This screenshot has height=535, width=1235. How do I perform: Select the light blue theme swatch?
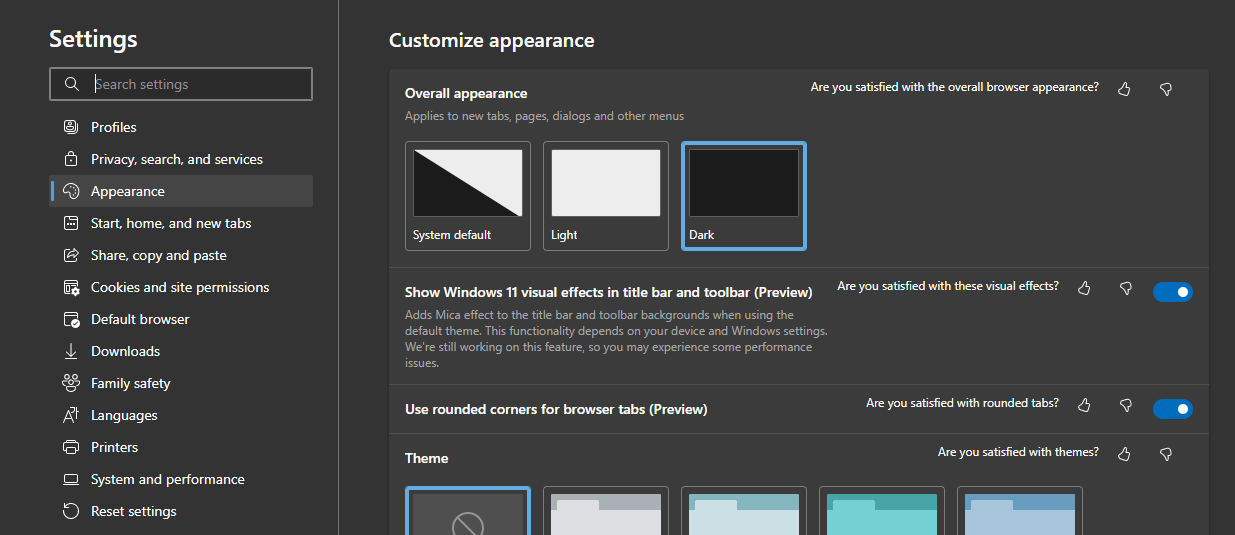coord(1020,511)
